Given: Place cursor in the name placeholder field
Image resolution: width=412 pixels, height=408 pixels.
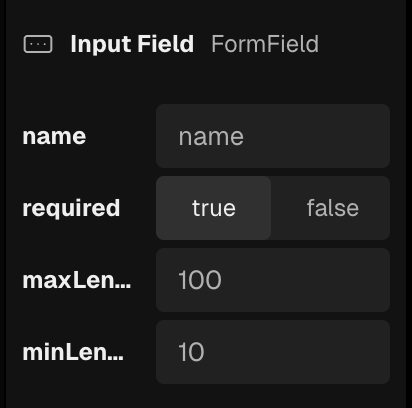Looking at the screenshot, I should (273, 136).
